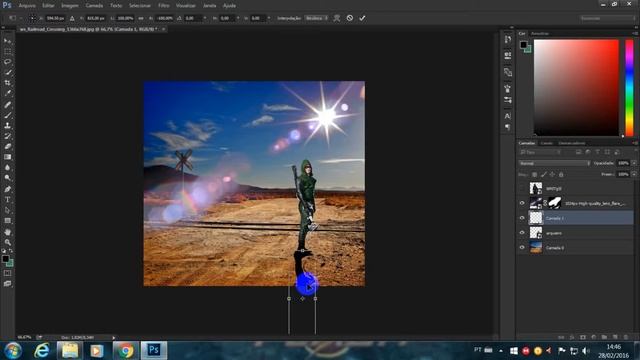The width and height of the screenshot is (640, 360).
Task: Switch to the Amostras tab
Action: (x=540, y=33)
